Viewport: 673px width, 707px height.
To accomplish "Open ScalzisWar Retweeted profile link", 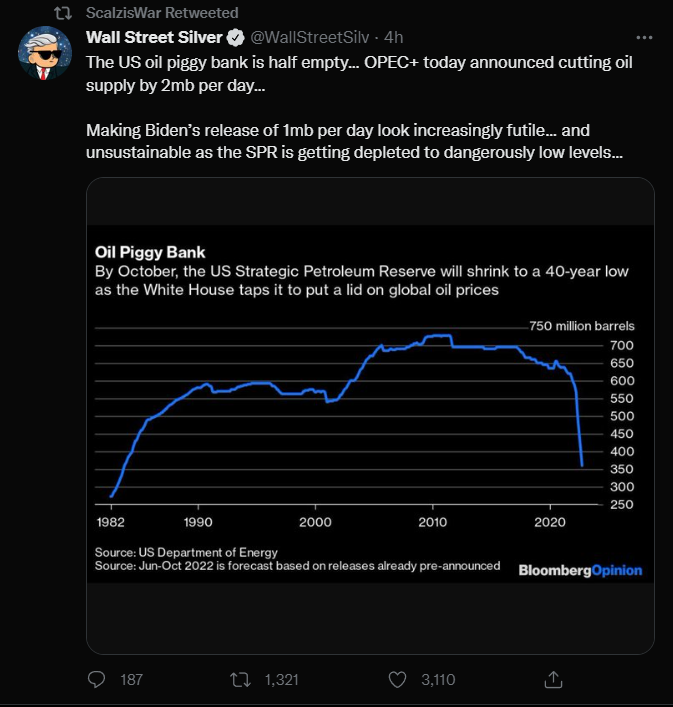I will click(162, 13).
